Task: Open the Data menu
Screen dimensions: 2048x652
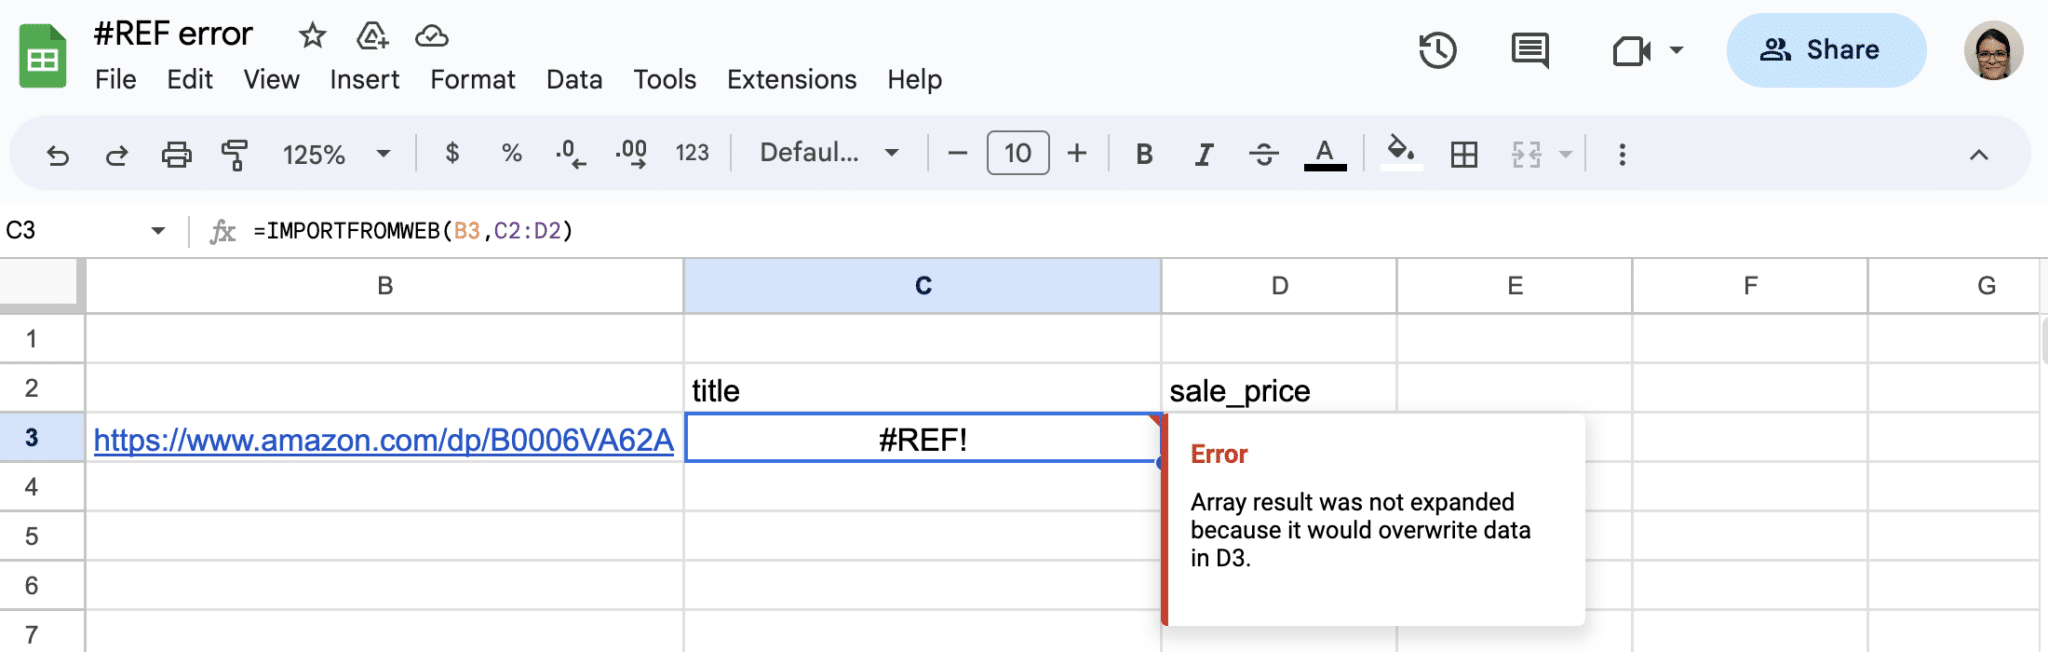Action: pos(574,80)
